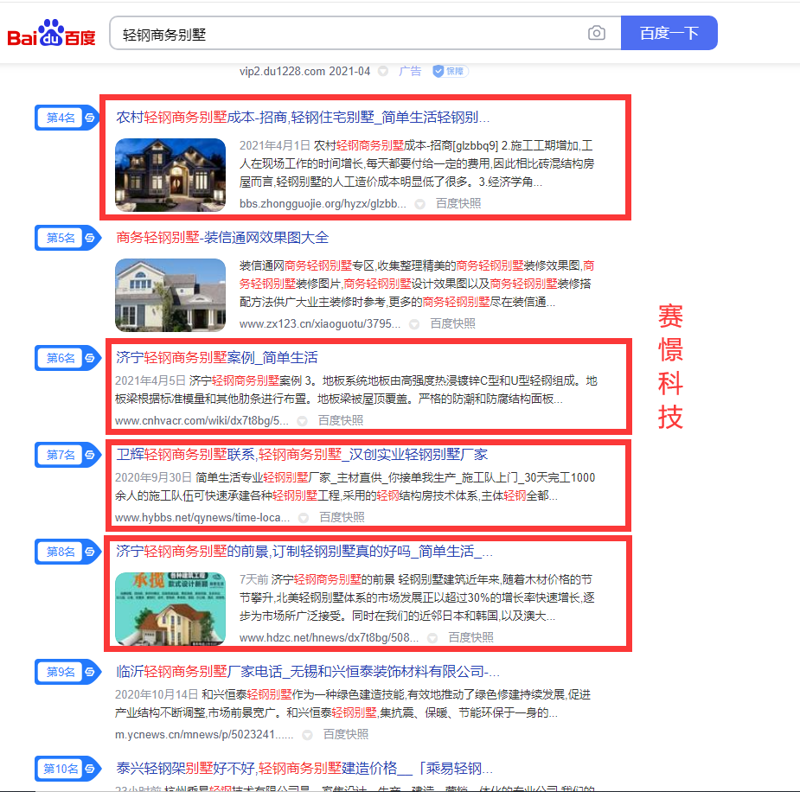Click the 第6名 rank badge icon
The image size is (800, 792).
(x=67, y=358)
